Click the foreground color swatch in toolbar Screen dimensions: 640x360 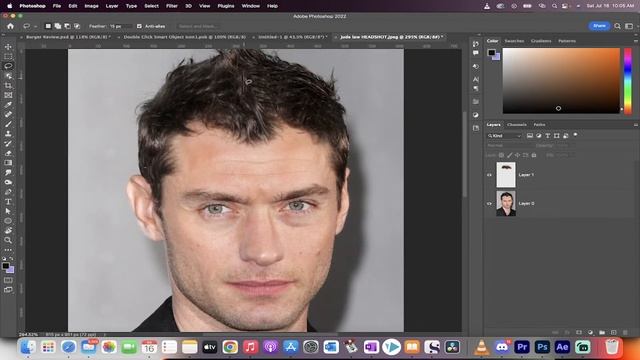pos(5,266)
